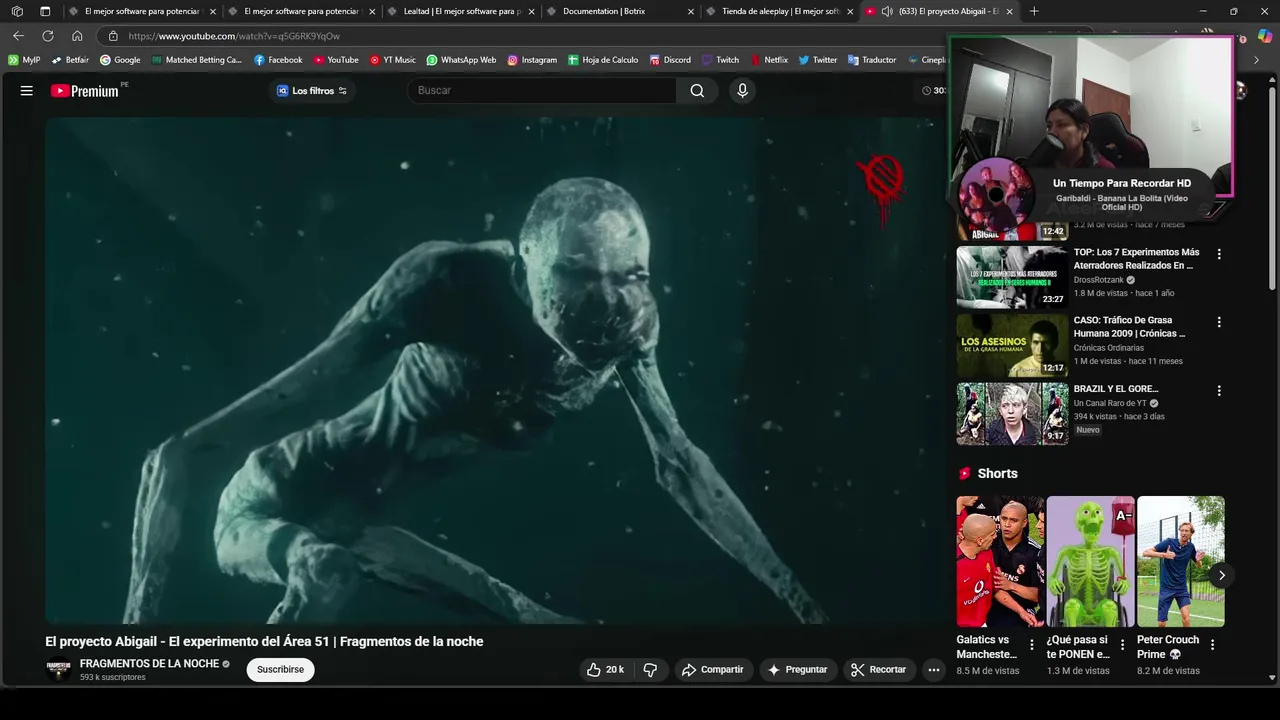
Task: Click the DrossRotzank channel name
Action: (1099, 280)
